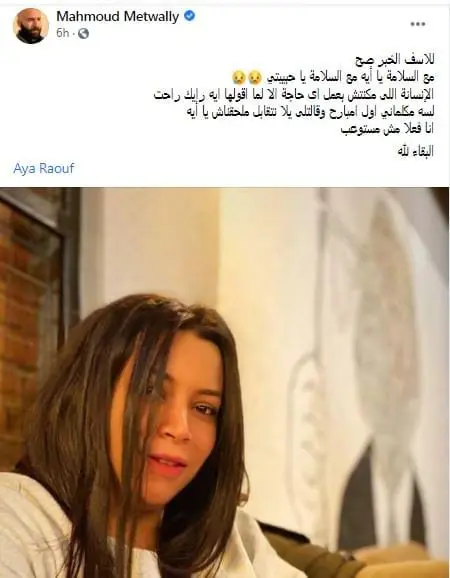Image resolution: width=450 pixels, height=578 pixels.
Task: Click the line 'للاسف الخبر صح'
Action: pyautogui.click(x=394, y=59)
